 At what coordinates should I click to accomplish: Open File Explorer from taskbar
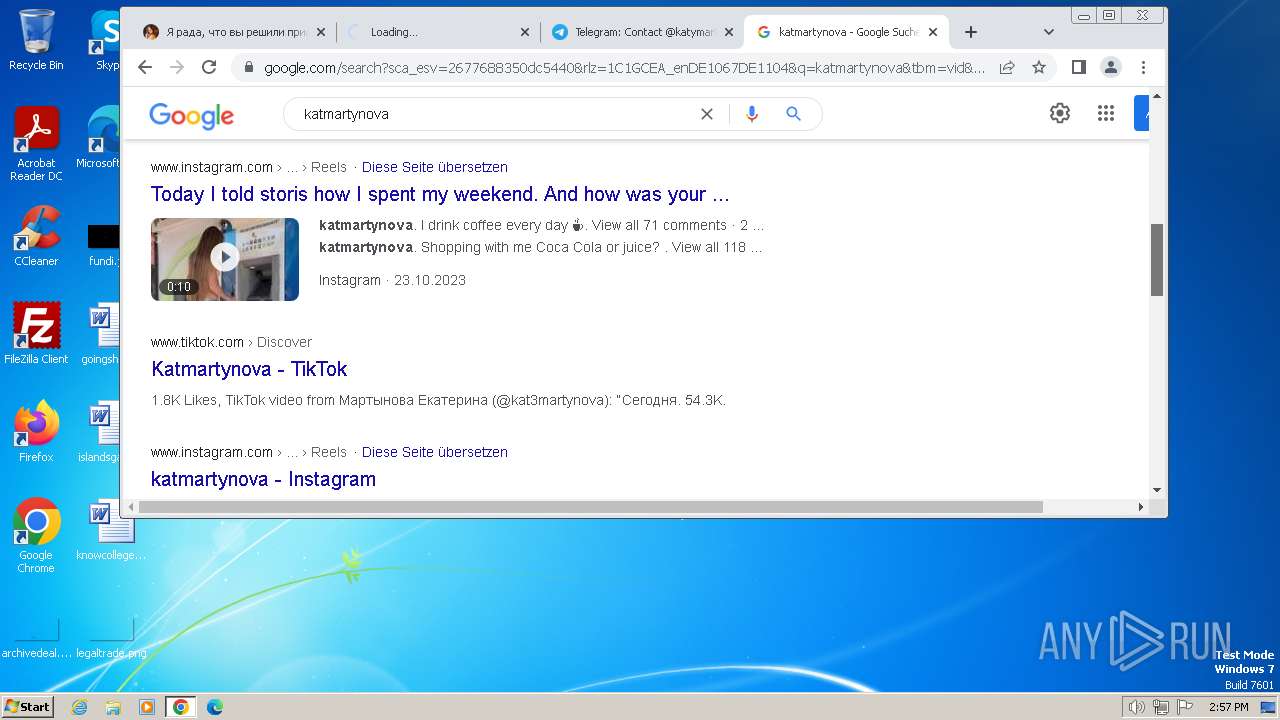113,707
